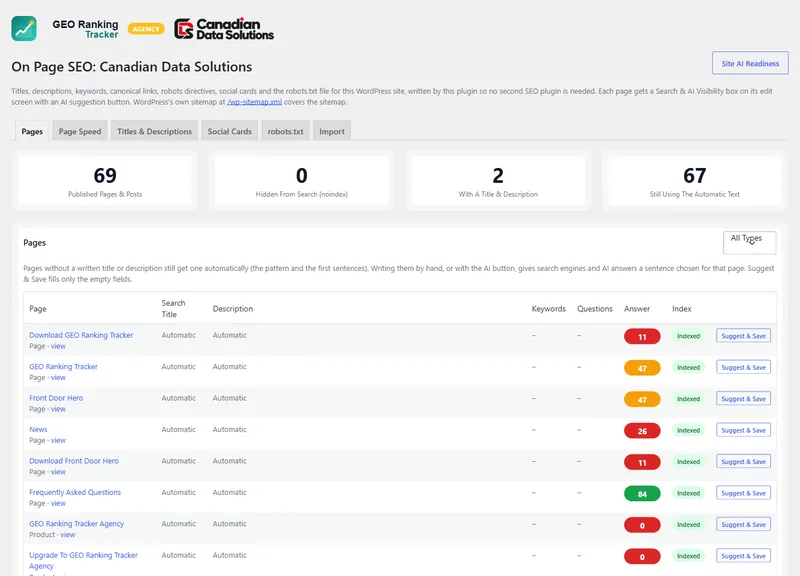Image resolution: width=800 pixels, height=576 pixels.
Task: Open the Front Door Hero page link
Action: click(x=56, y=398)
